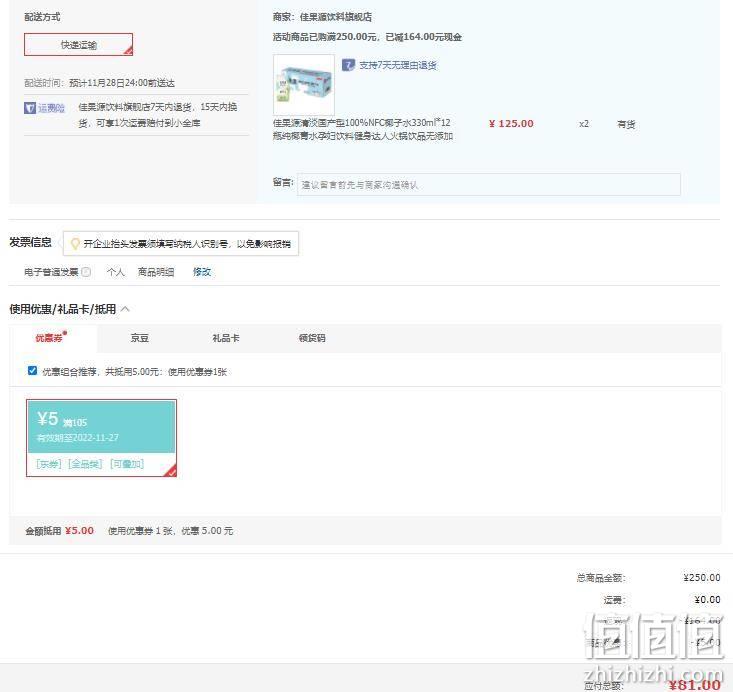The width and height of the screenshot is (733, 692).
Task: Click the 总商品金额 ¥250.00 value
Action: coord(702,577)
